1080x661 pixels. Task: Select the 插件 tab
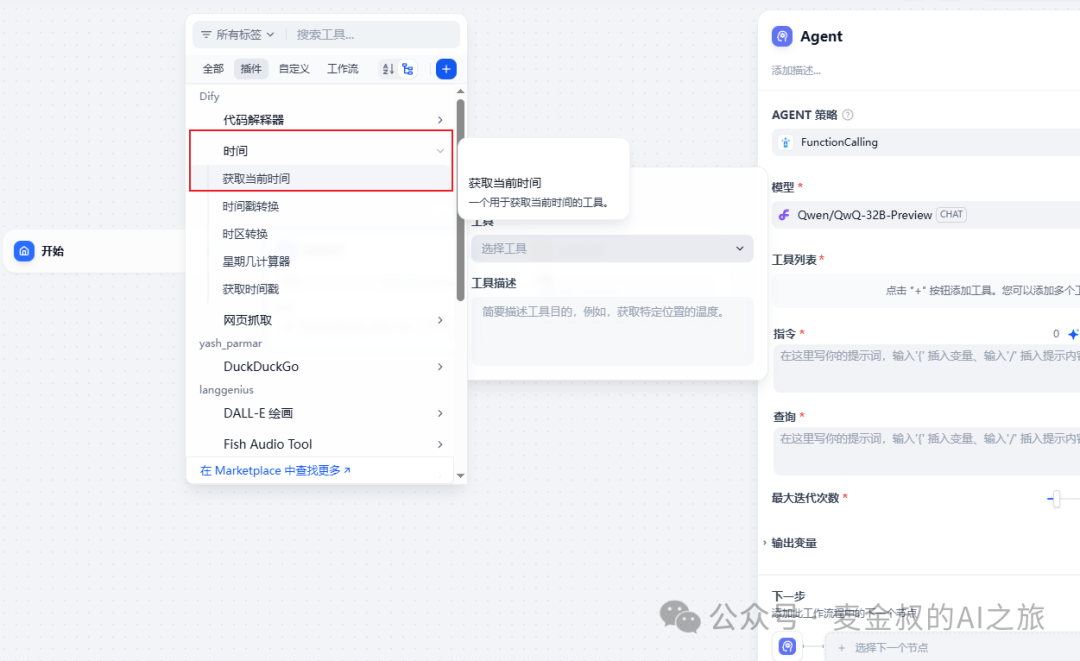coord(251,69)
